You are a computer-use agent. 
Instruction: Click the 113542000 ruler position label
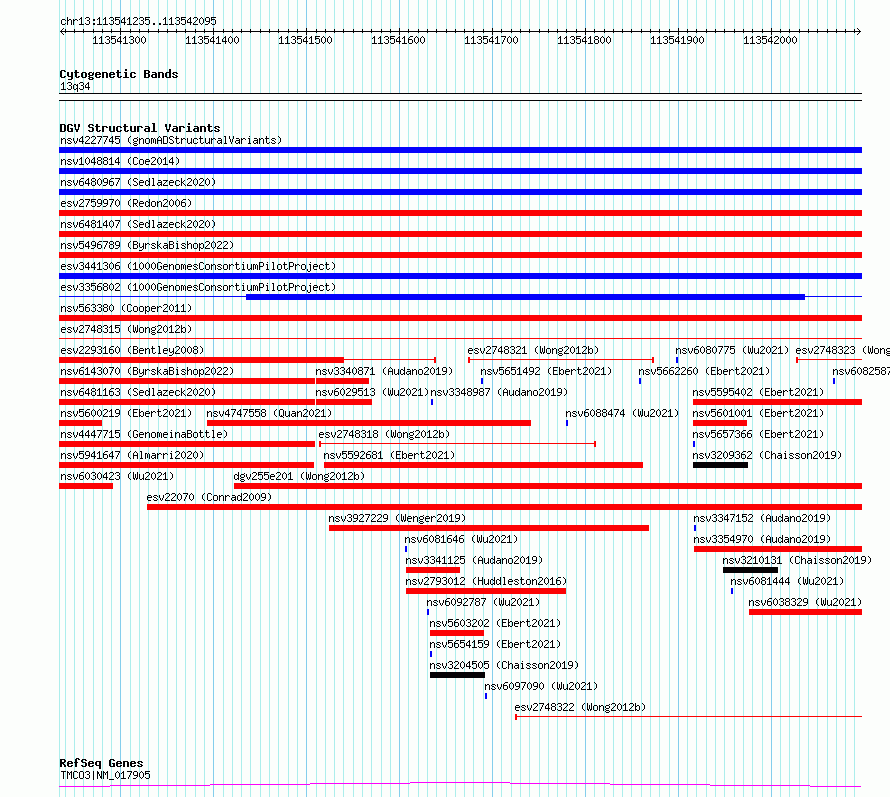(770, 40)
